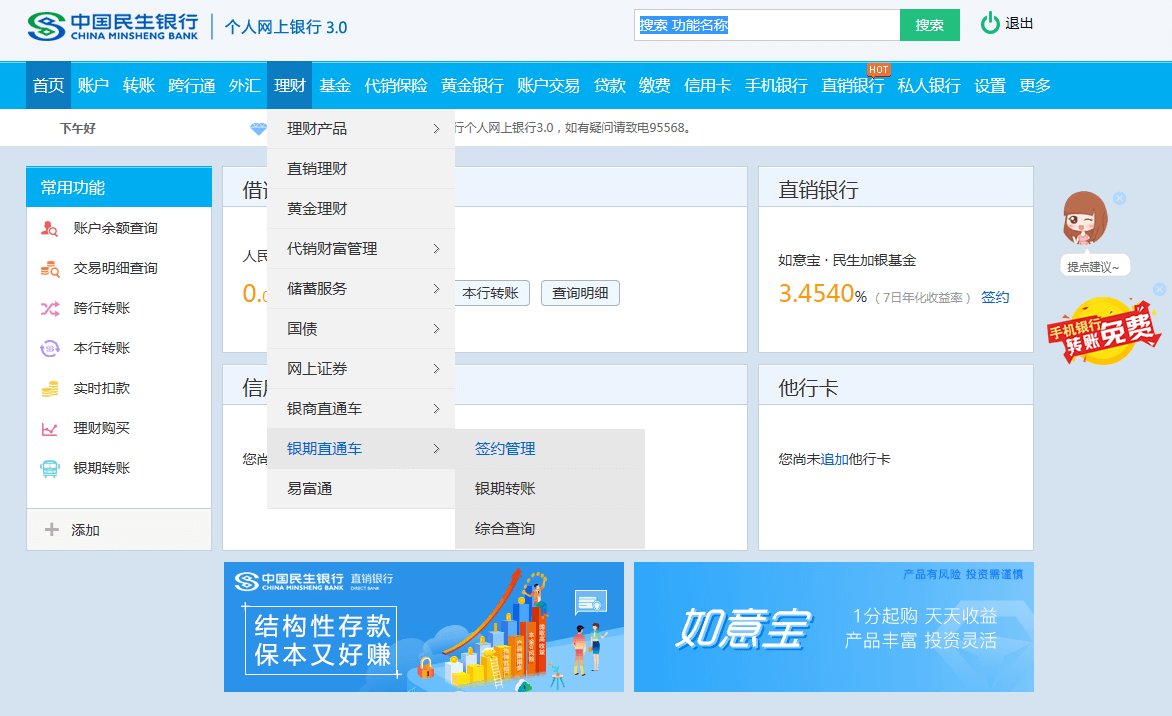Click the 搜索 功能名称 search field
The image size is (1172, 716).
767,25
